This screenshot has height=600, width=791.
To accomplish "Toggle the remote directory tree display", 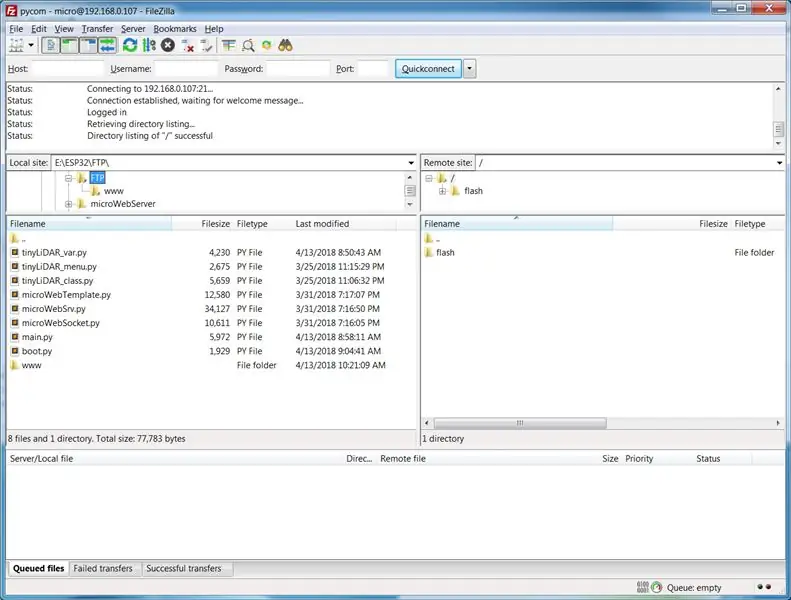I will click(x=88, y=45).
